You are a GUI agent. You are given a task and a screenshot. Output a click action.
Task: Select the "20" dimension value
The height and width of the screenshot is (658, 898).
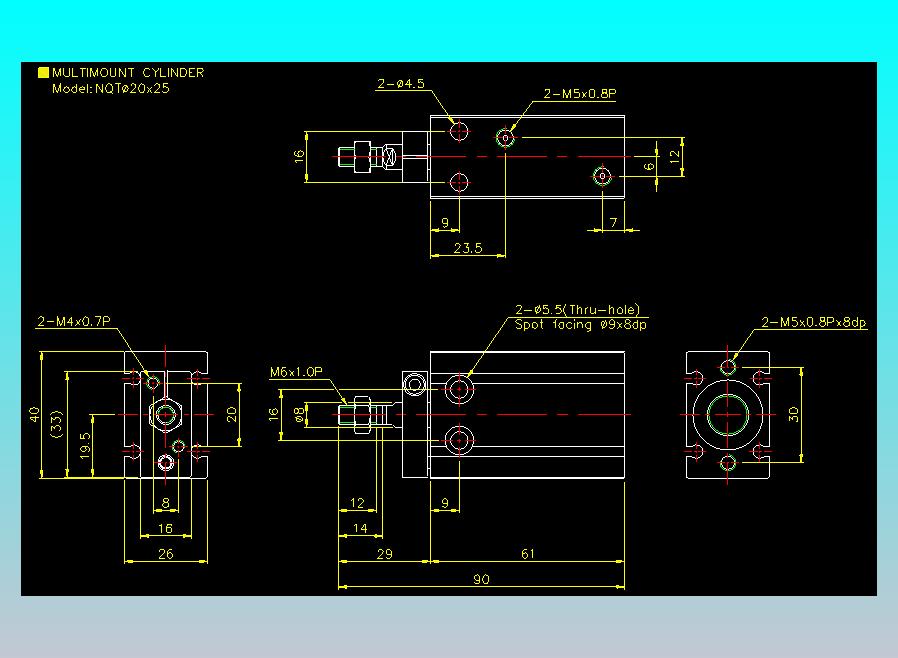coord(231,414)
